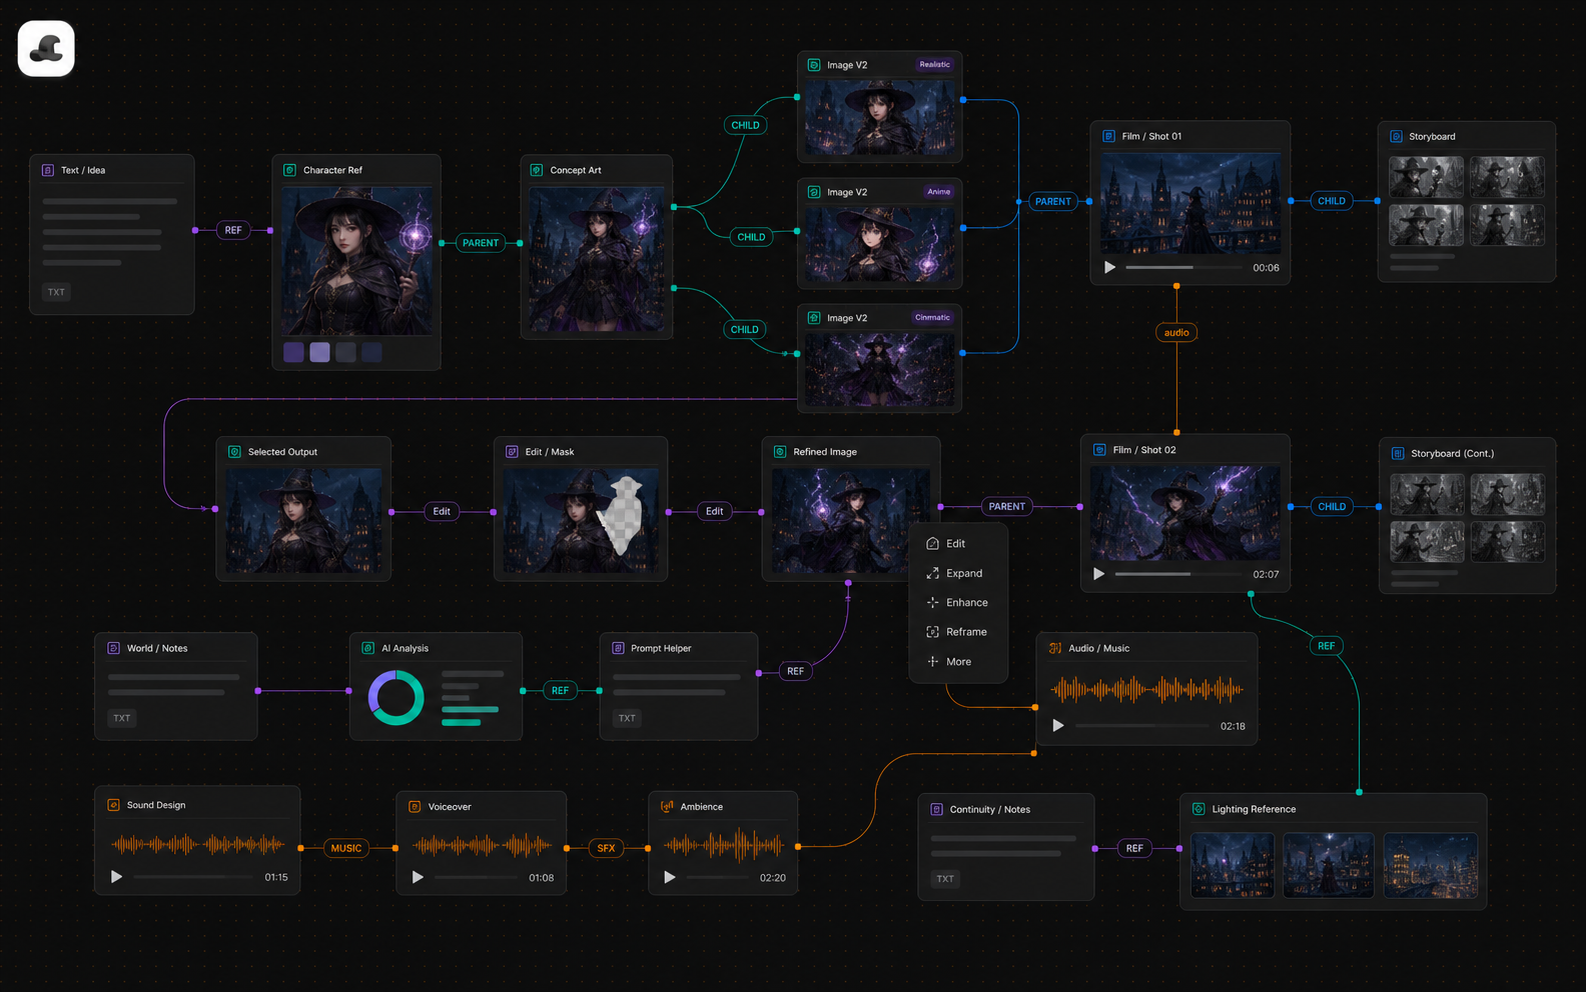The image size is (1586, 992).
Task: Click the Refined Image node icon
Action: coord(779,452)
